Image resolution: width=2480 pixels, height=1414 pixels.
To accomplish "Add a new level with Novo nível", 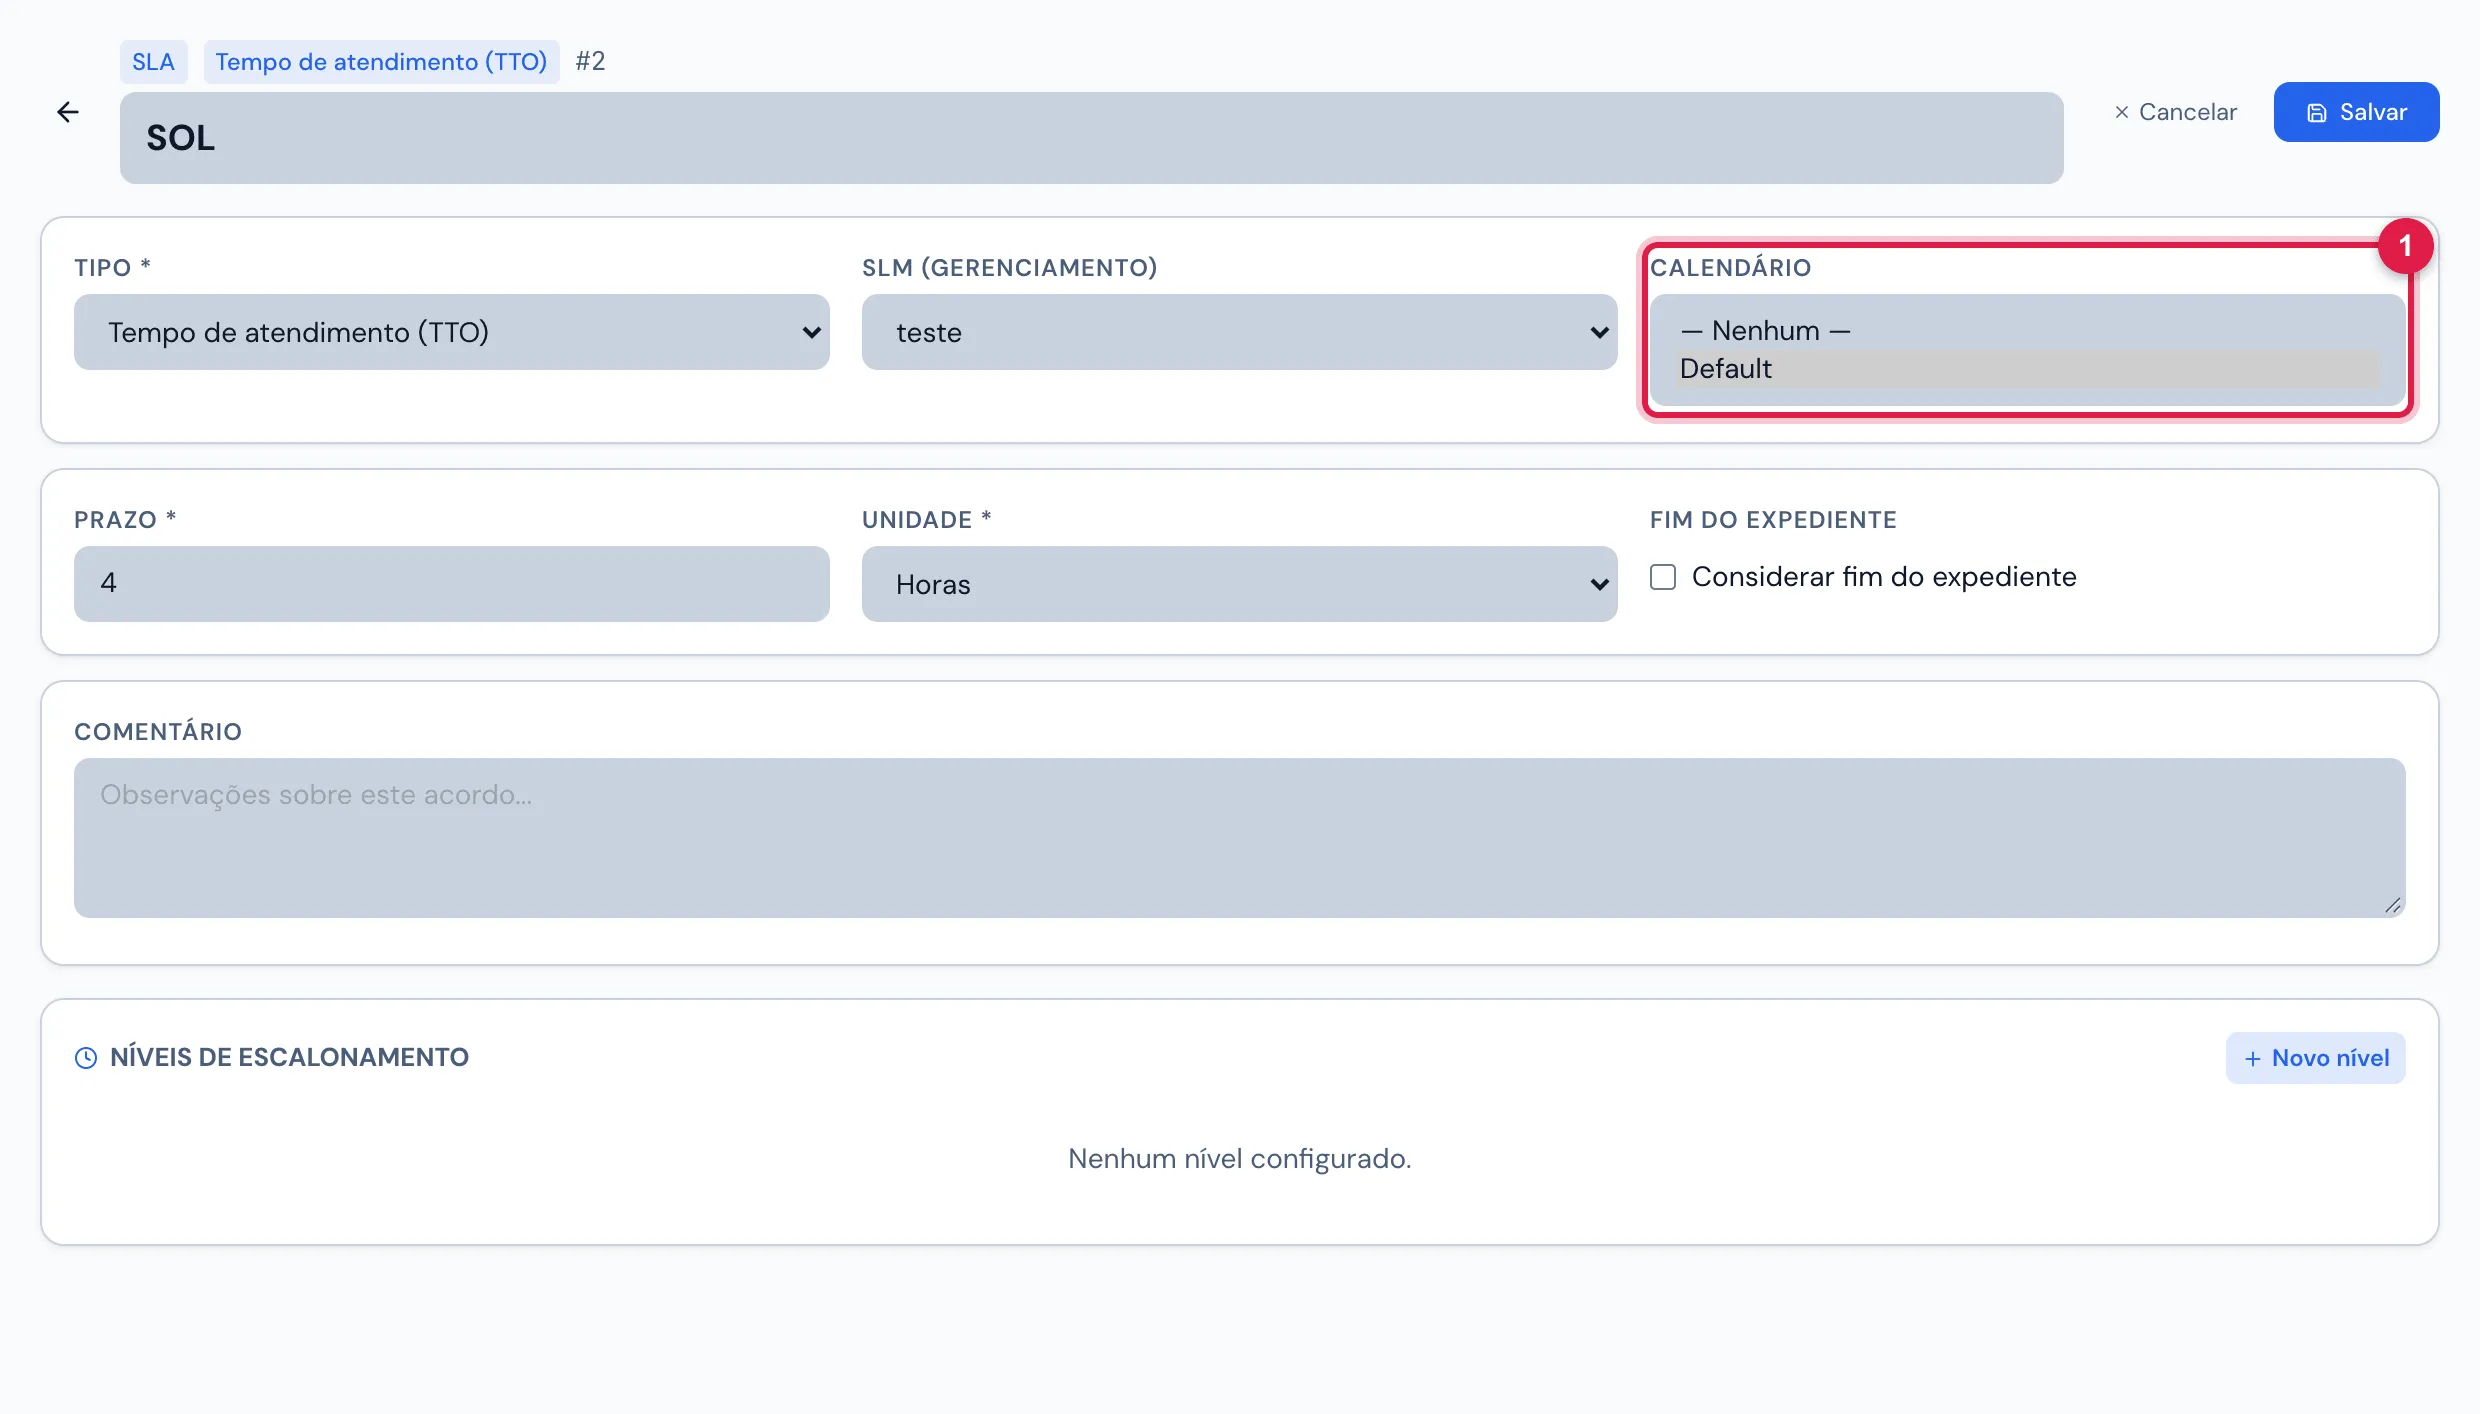I will click(x=2315, y=1058).
